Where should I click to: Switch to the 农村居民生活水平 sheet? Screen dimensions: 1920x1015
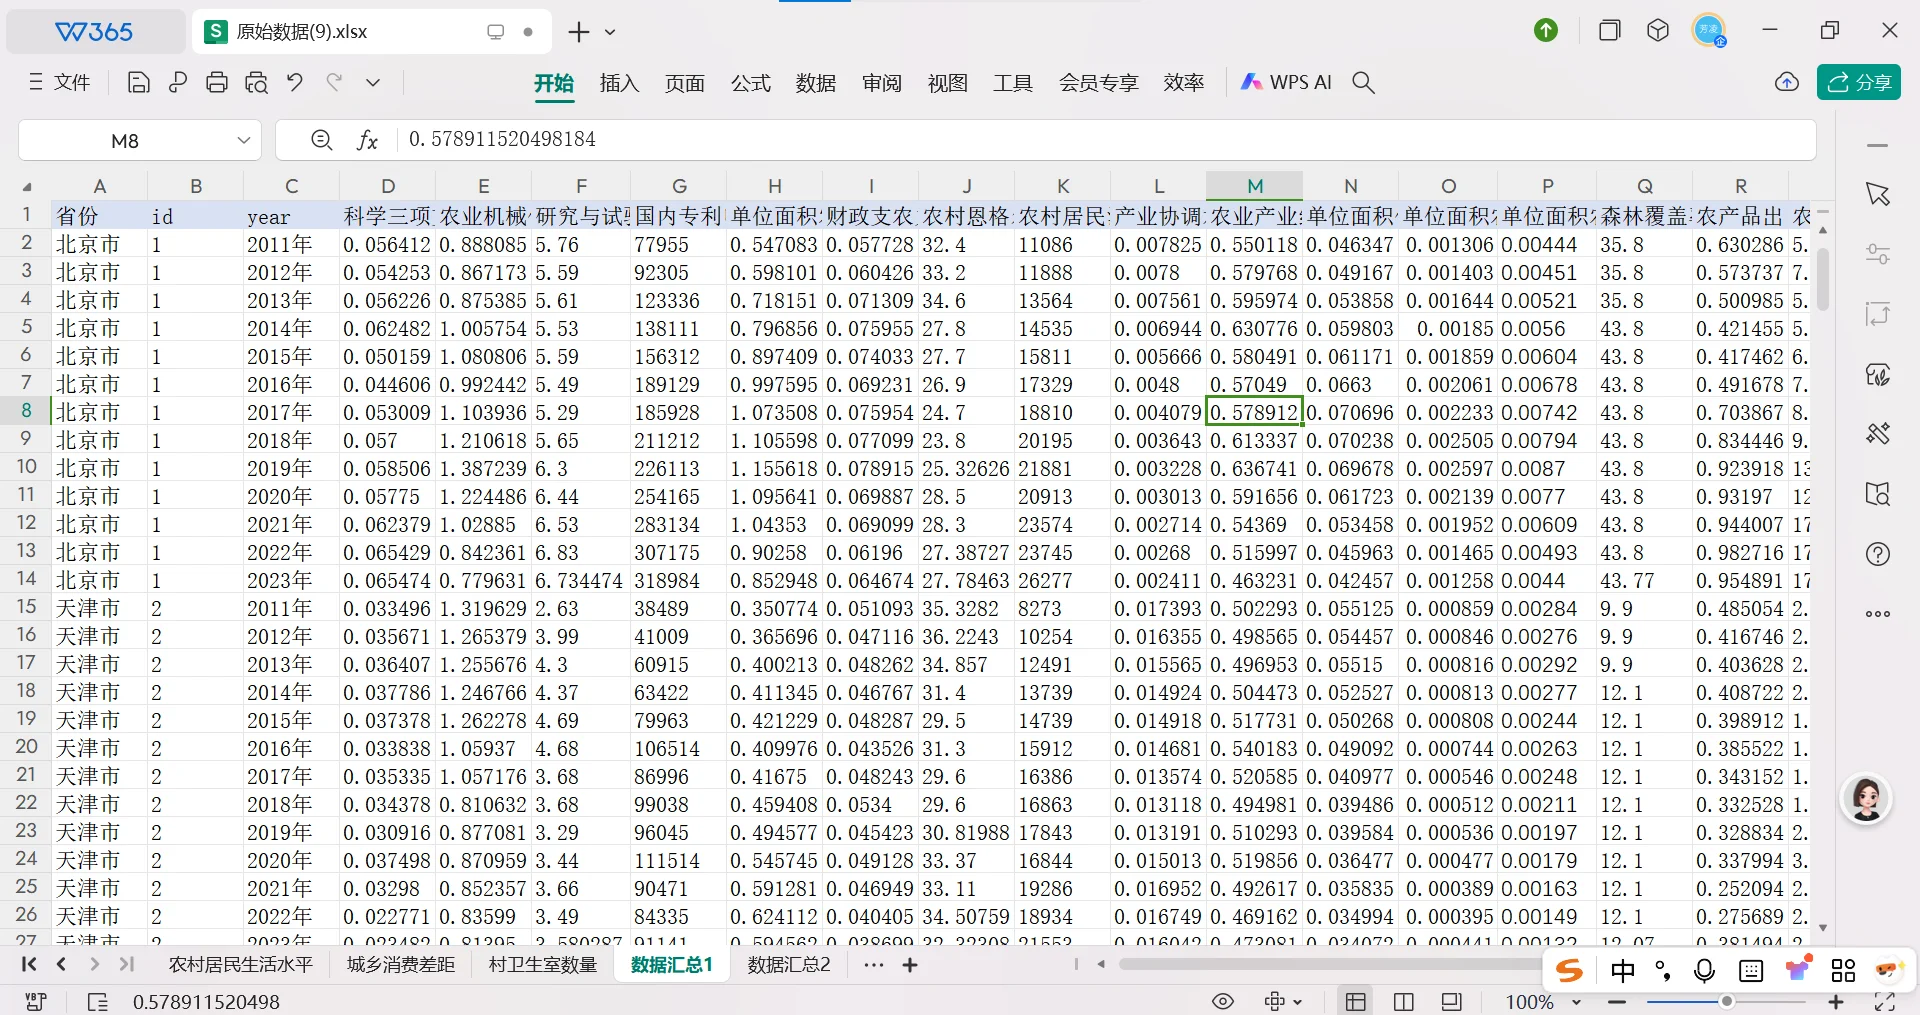click(x=241, y=965)
